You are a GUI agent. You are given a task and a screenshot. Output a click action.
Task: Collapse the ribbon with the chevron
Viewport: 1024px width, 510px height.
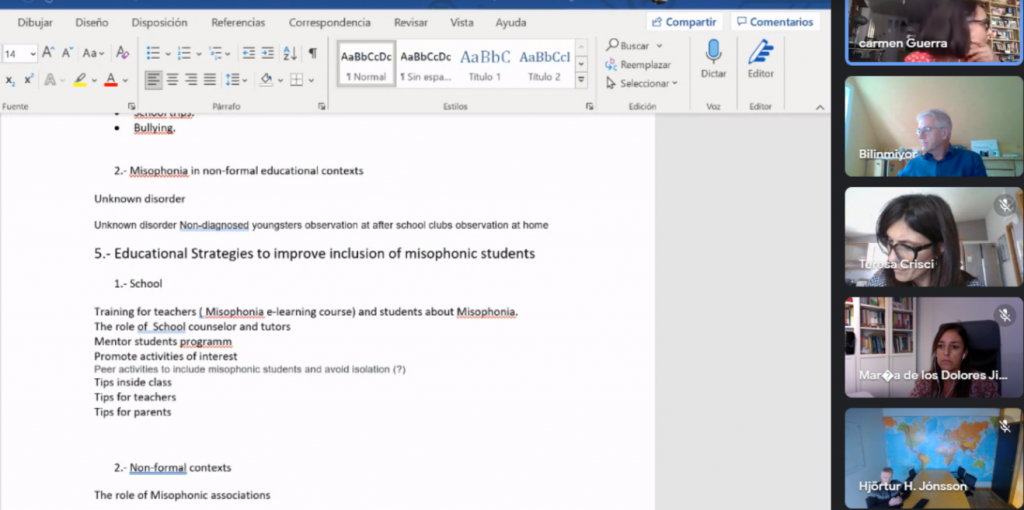point(820,106)
